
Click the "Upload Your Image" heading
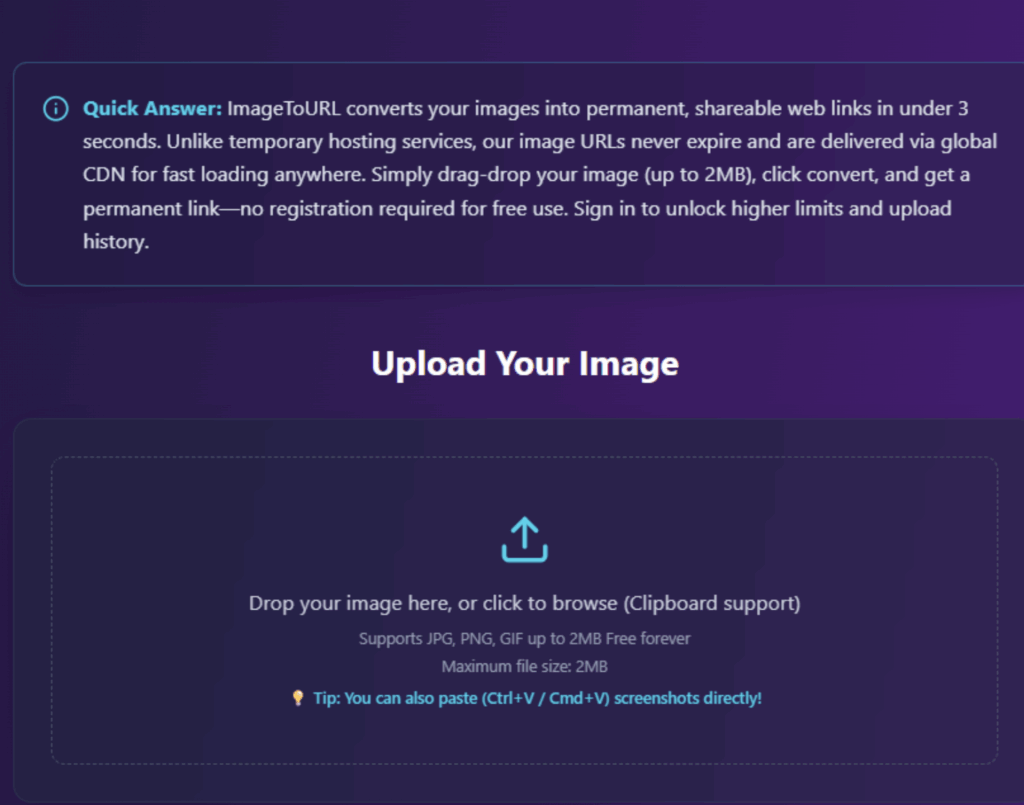pyautogui.click(x=524, y=363)
